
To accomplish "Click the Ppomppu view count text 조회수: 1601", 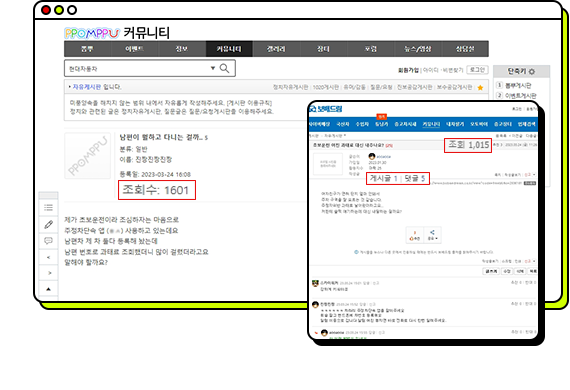I will (156, 190).
